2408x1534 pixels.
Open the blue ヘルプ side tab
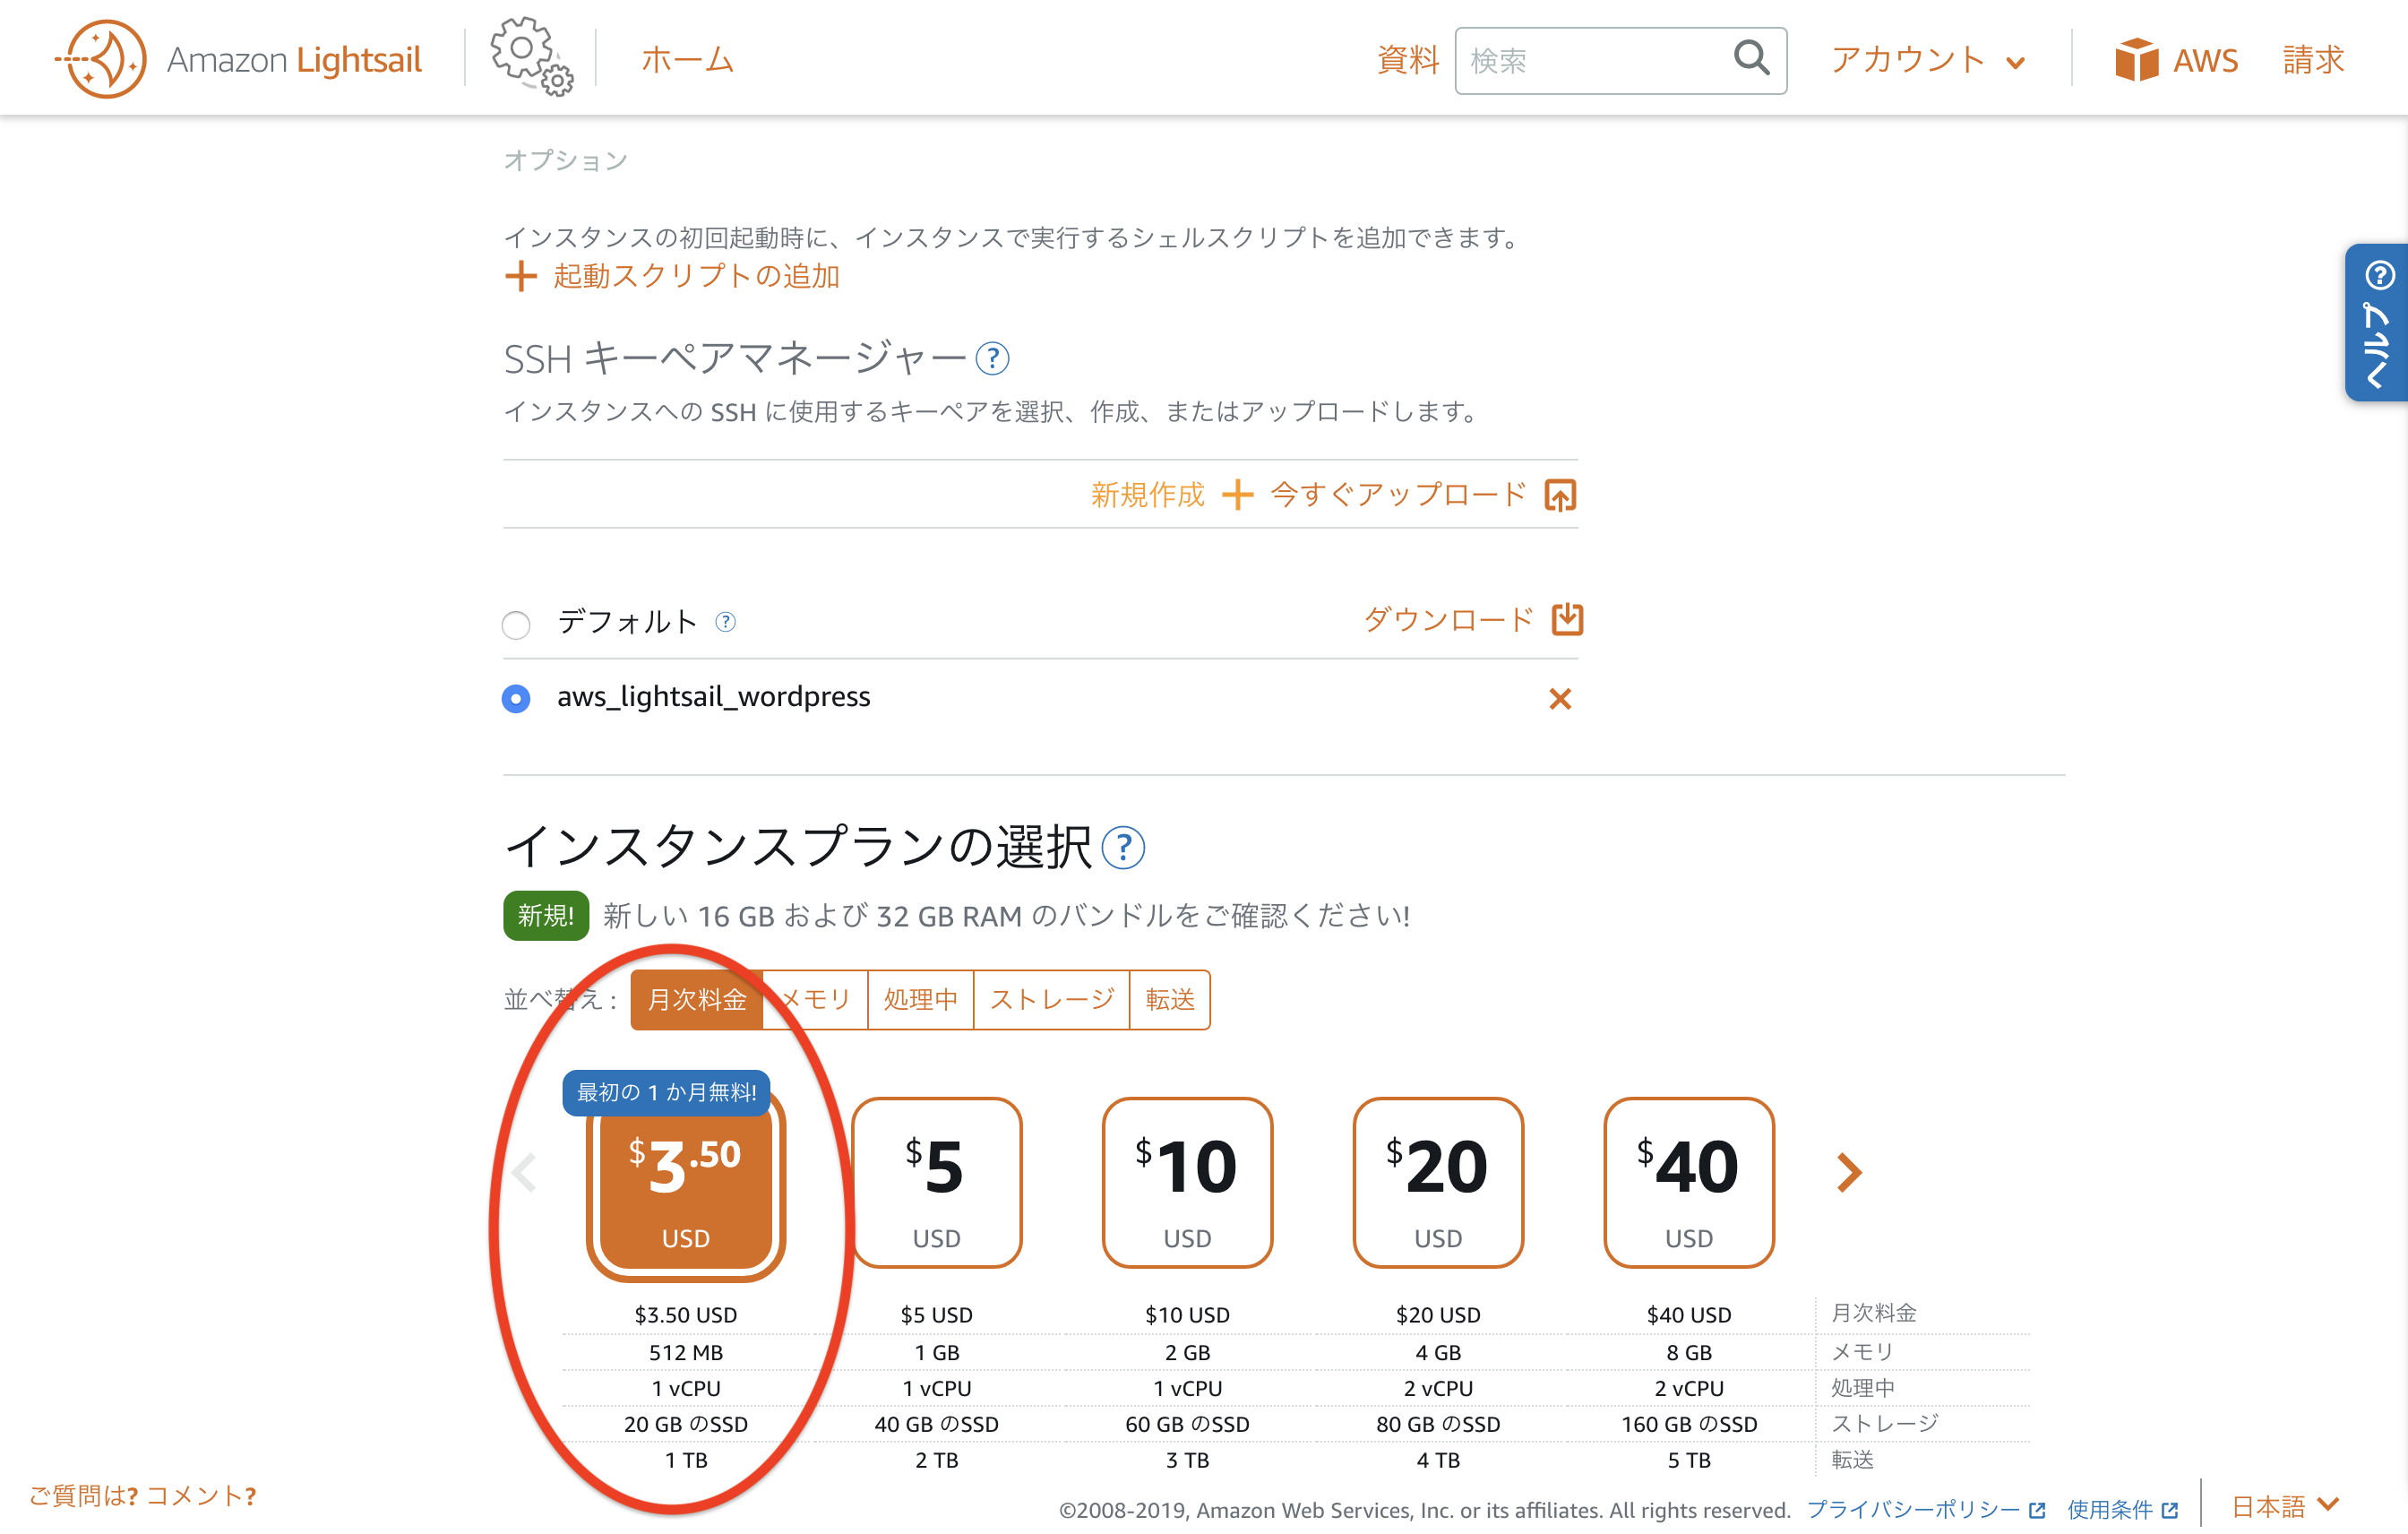pyautogui.click(x=2376, y=322)
